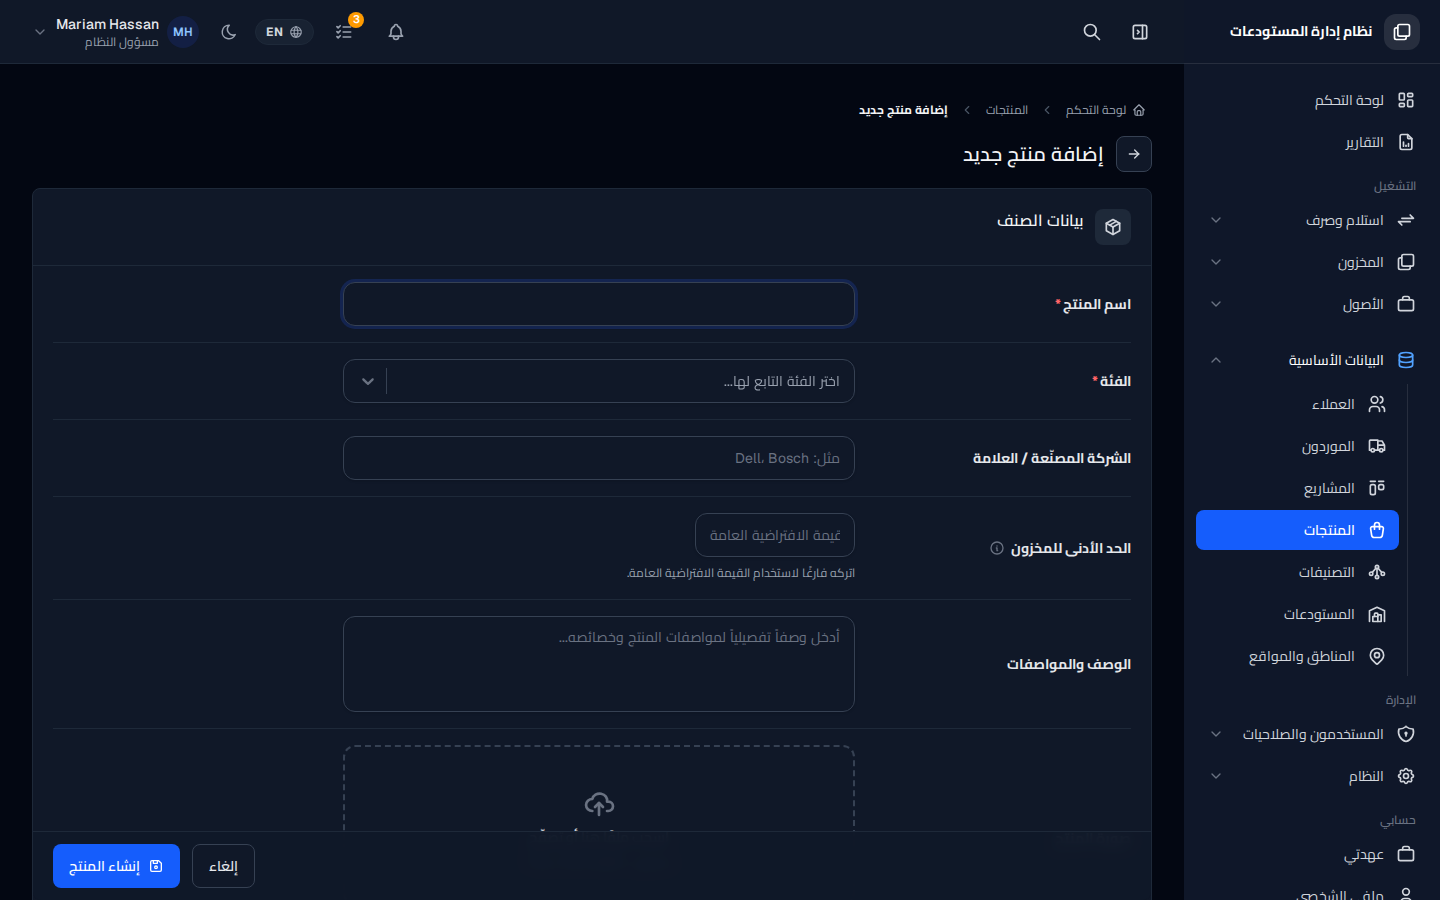Click التصنيفات tree icon
This screenshot has height=900, width=1440.
(1377, 572)
